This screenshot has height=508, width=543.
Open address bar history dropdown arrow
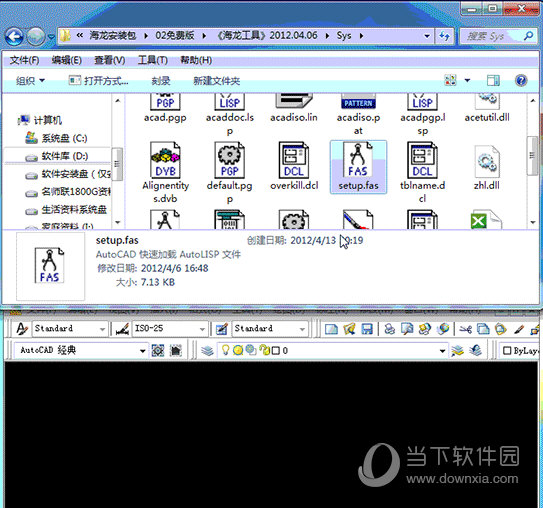(x=427, y=36)
